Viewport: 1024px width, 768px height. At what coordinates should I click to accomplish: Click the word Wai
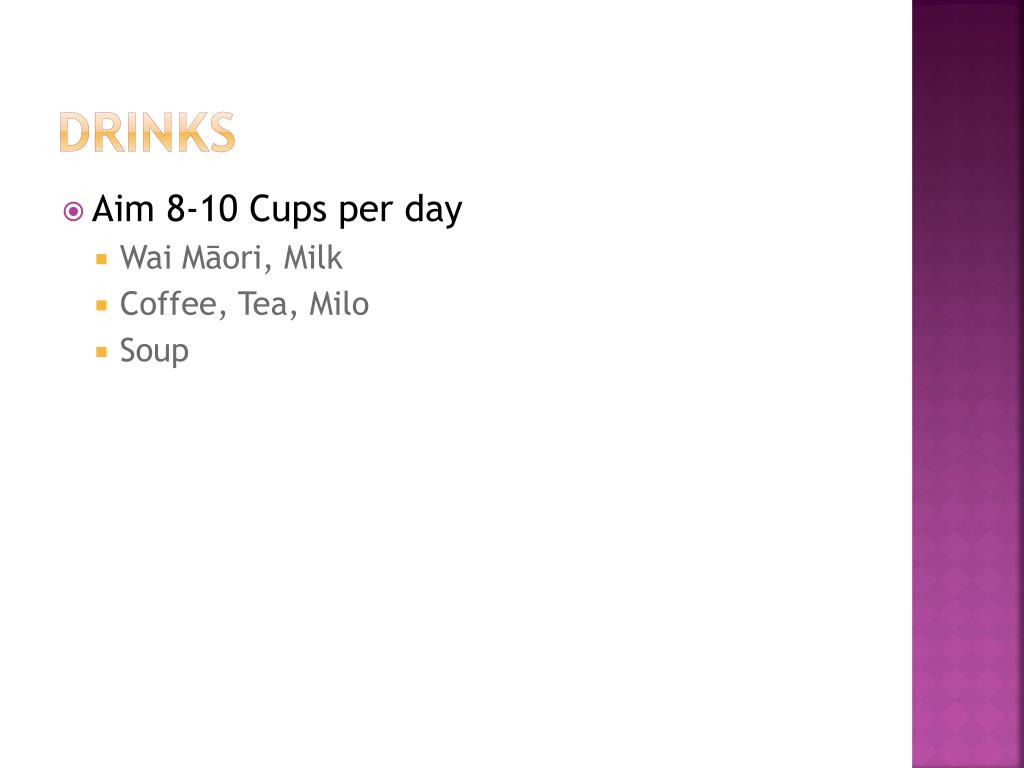146,257
